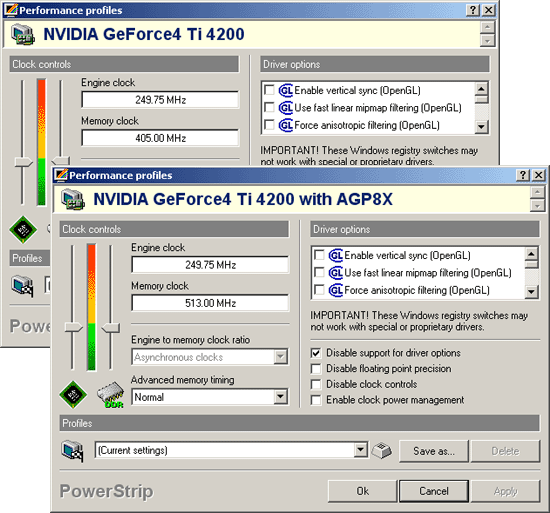
Task: Click scroll down arrow of front window driver options list
Action: click(531, 291)
